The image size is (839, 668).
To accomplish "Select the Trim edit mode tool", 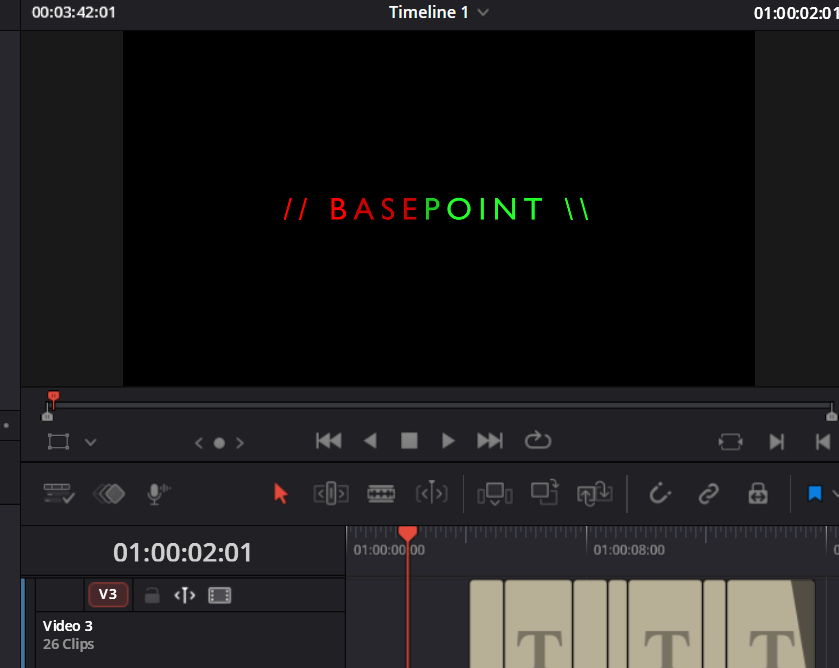I will tap(331, 494).
